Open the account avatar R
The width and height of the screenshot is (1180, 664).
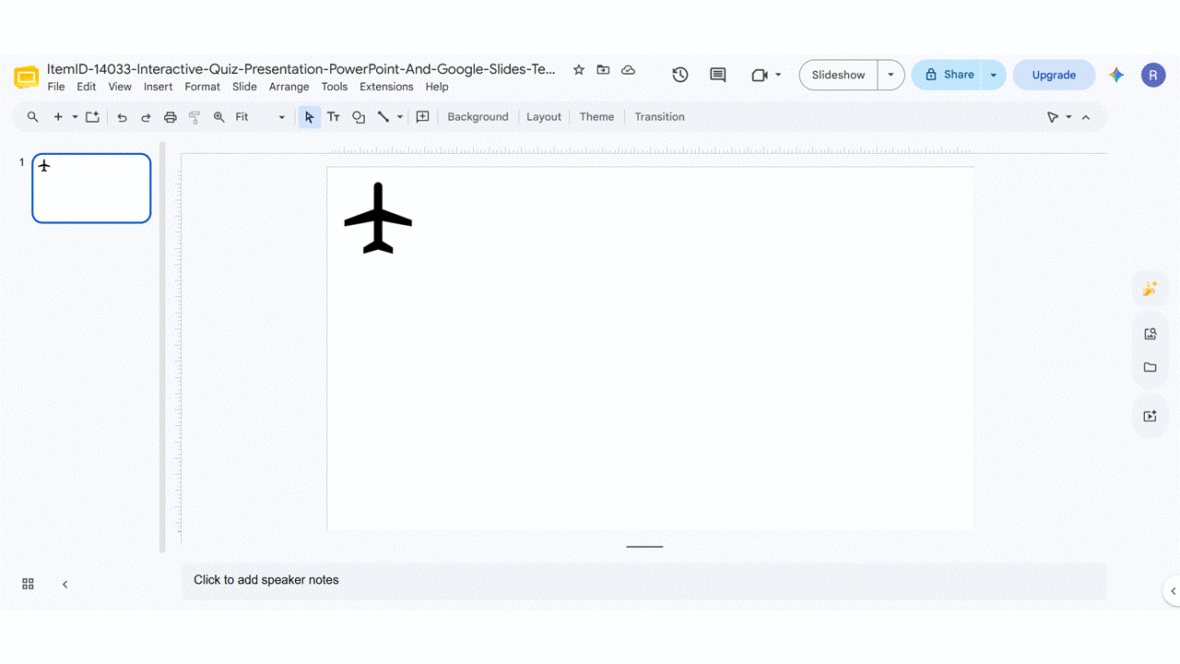click(1153, 75)
